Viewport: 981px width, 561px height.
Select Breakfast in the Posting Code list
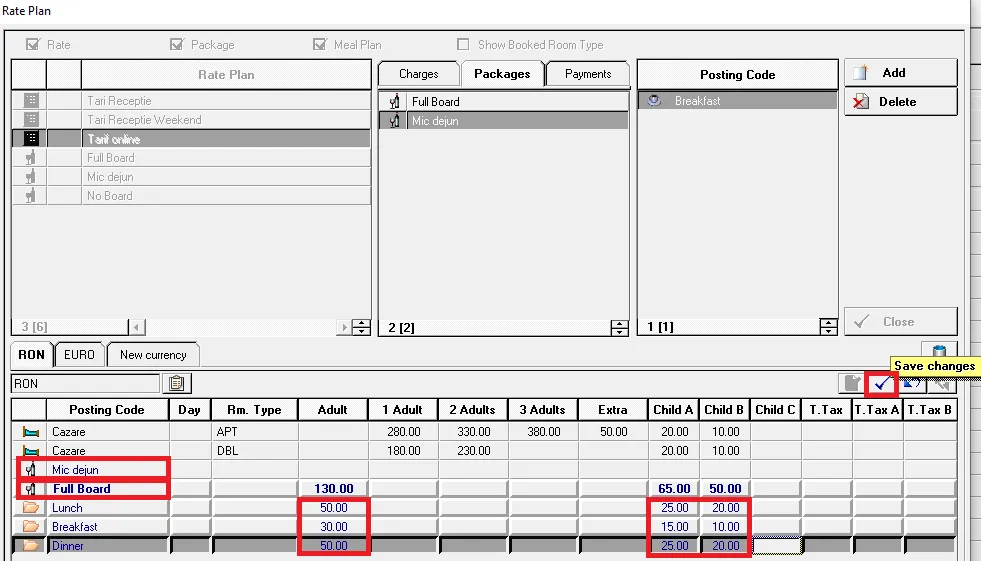point(738,100)
